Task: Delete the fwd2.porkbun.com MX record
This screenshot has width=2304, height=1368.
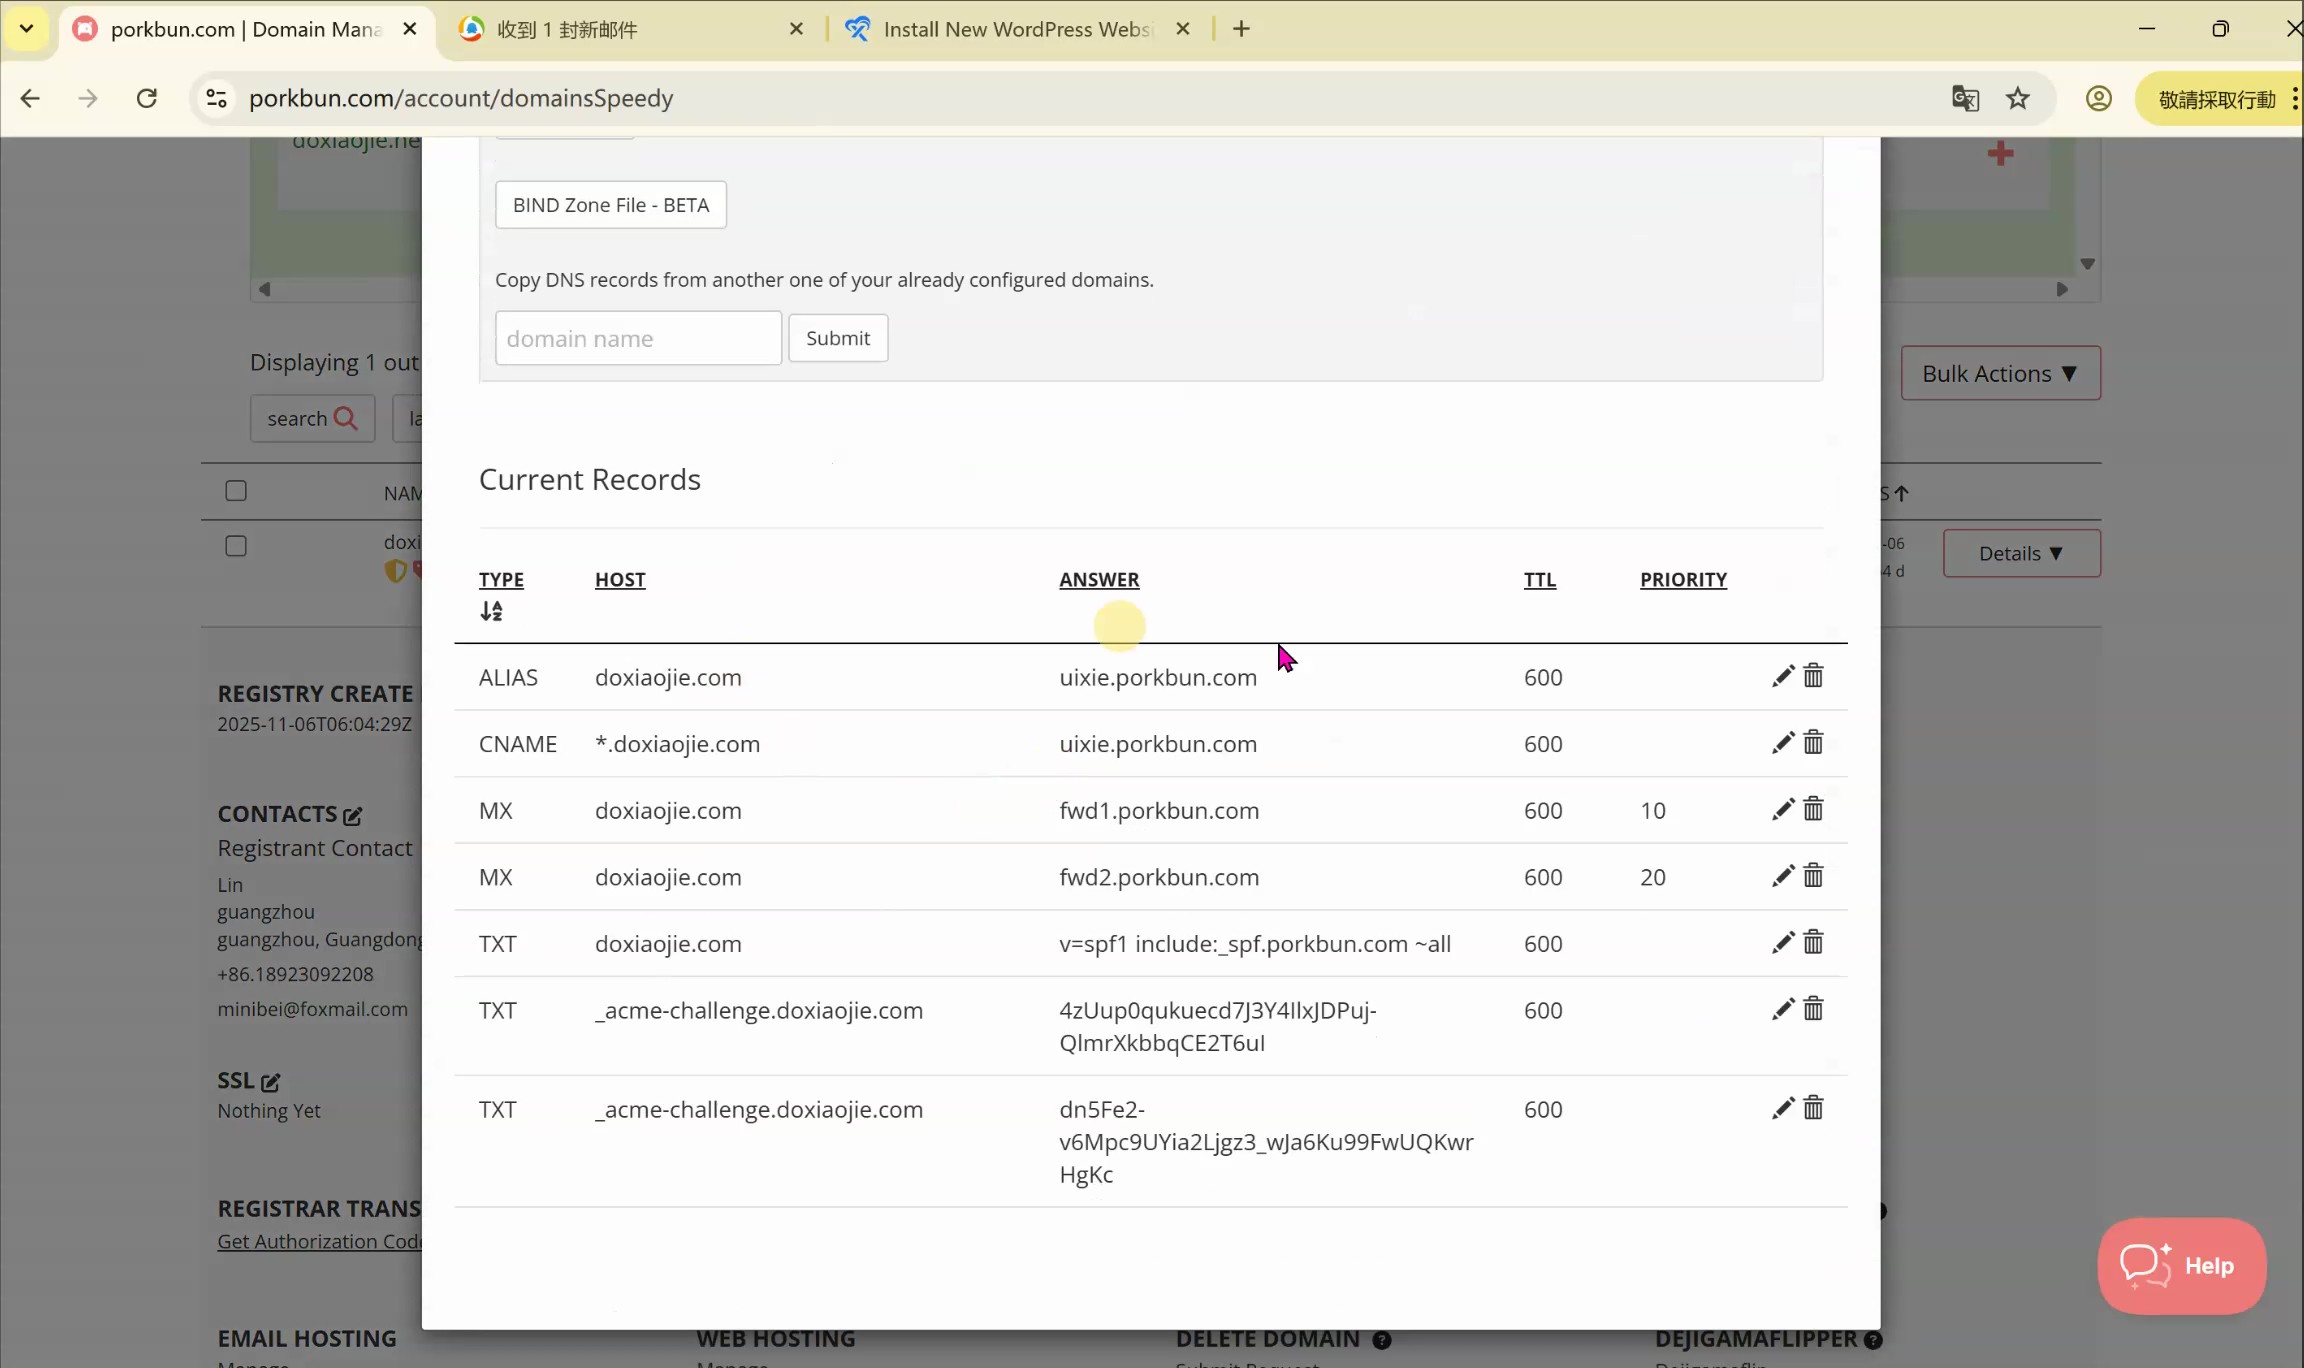Action: 1813,876
